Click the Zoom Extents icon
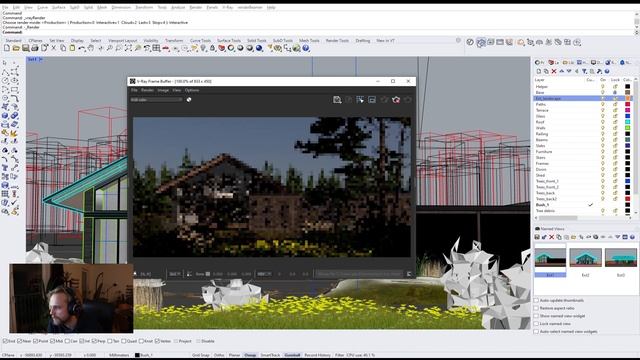 coord(128,48)
